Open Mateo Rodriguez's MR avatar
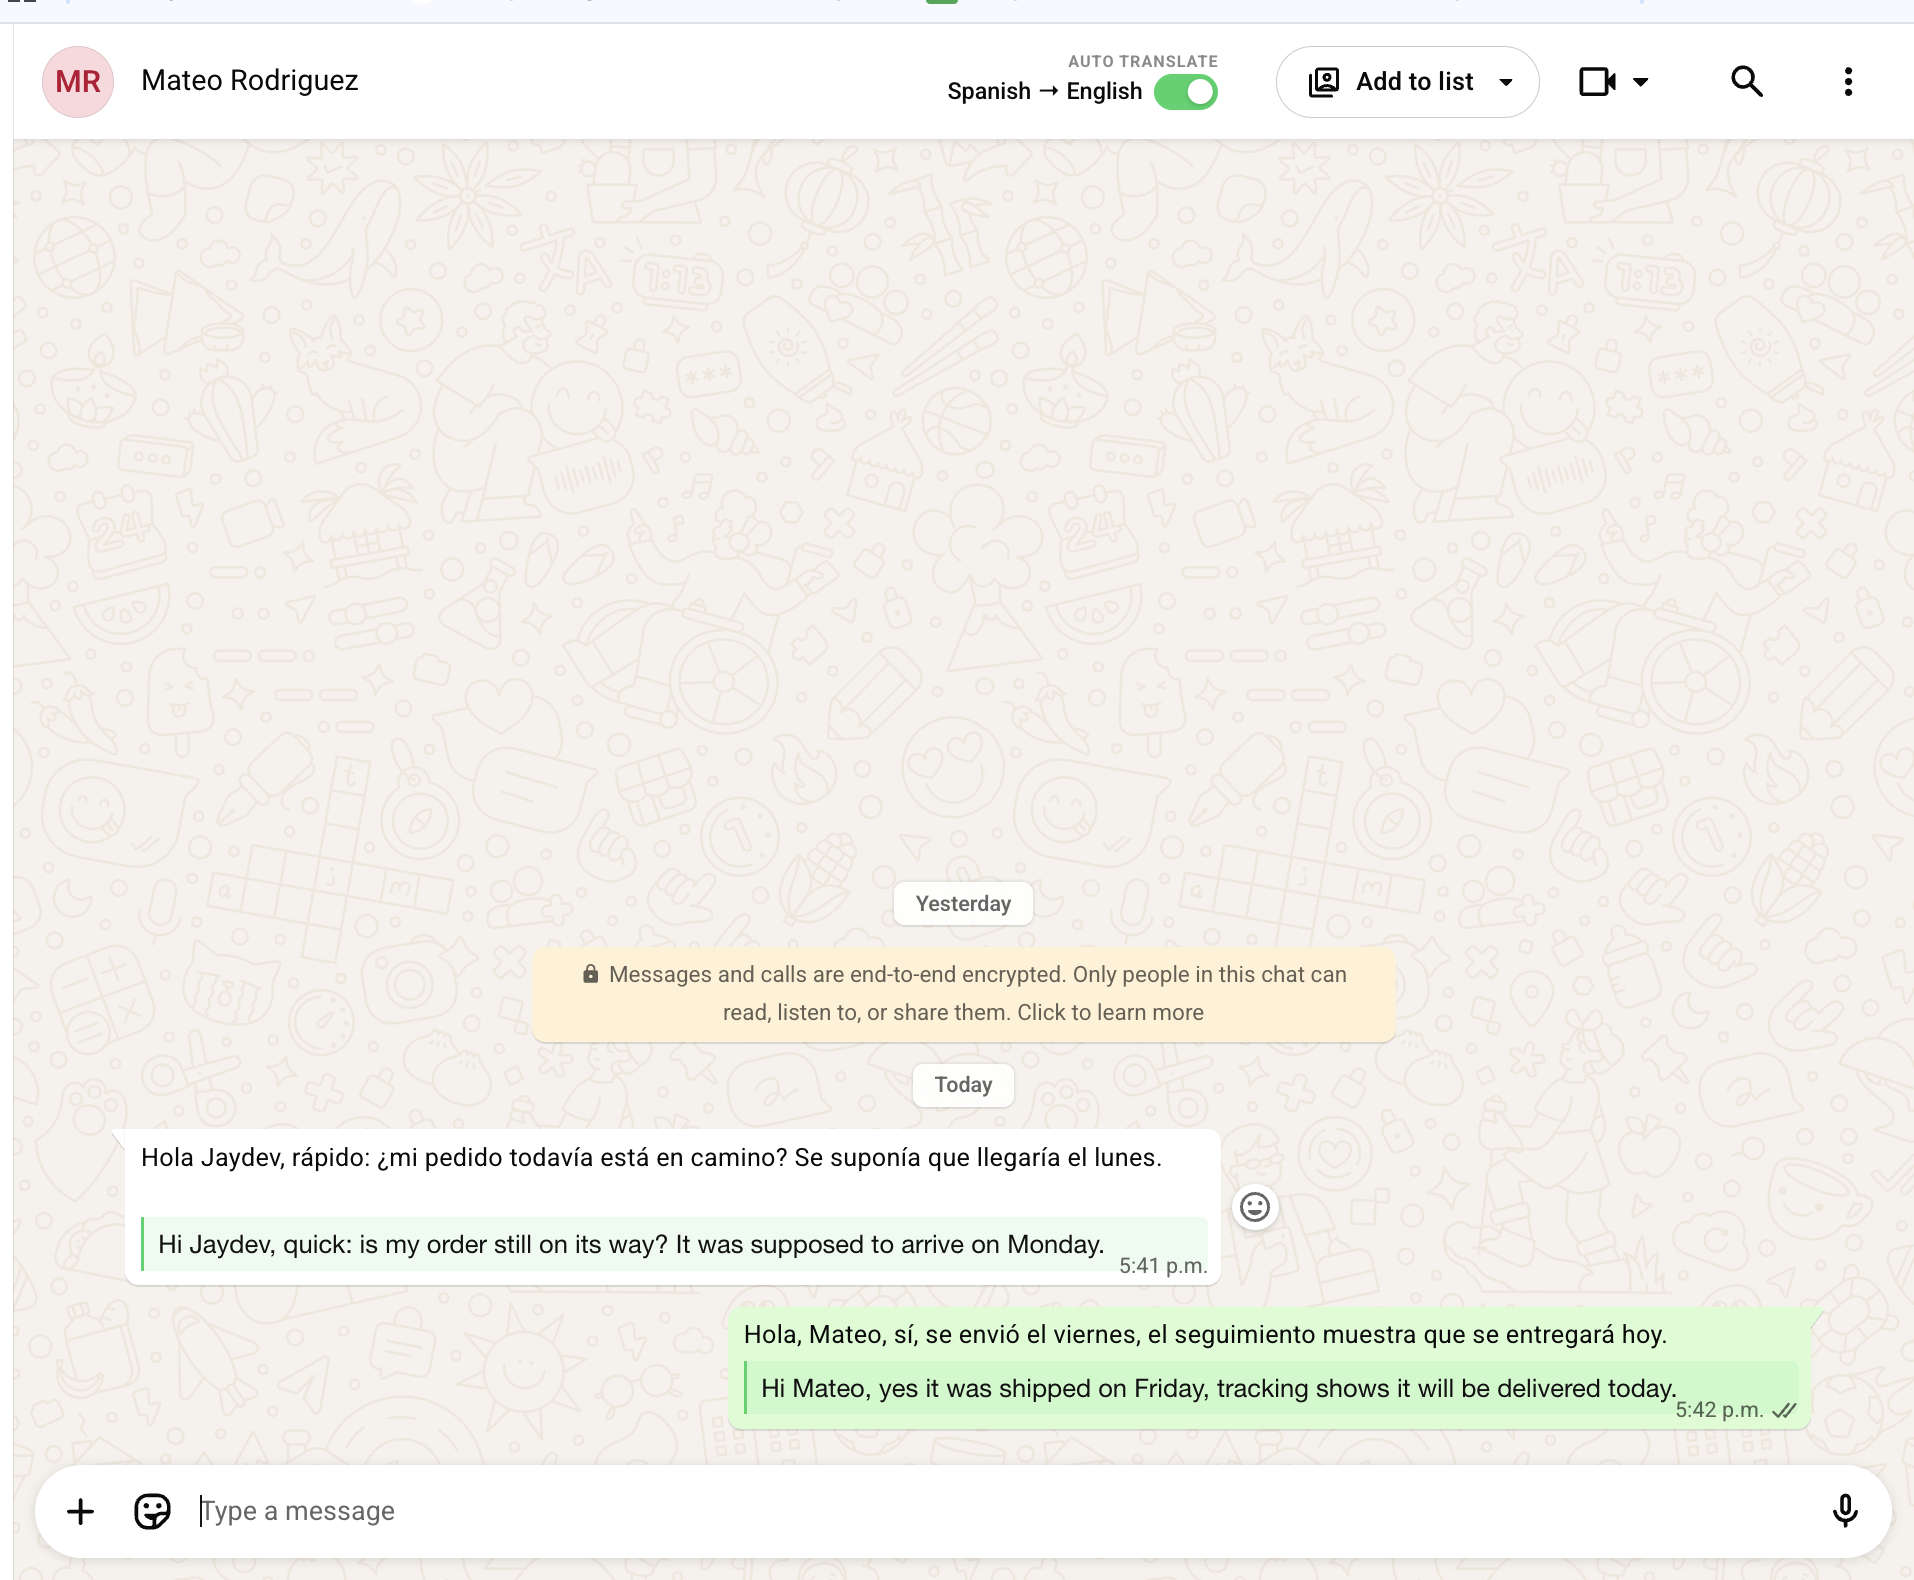The width and height of the screenshot is (1914, 1580). click(x=78, y=81)
